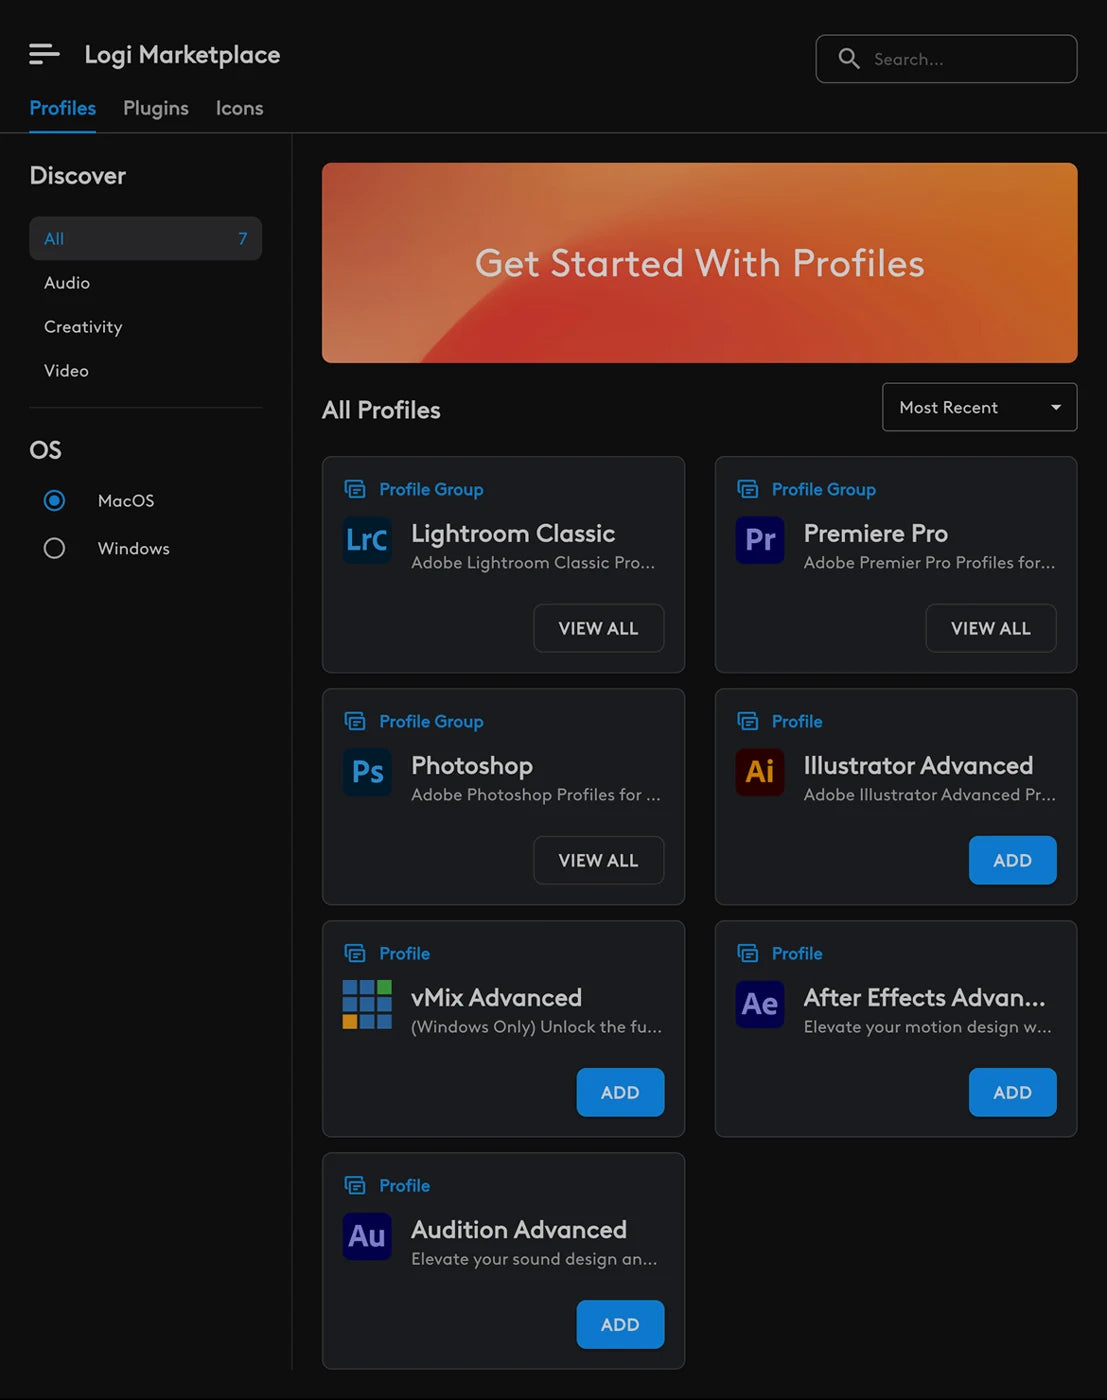Click the Audition Au icon
This screenshot has width=1107, height=1400.
coord(367,1236)
